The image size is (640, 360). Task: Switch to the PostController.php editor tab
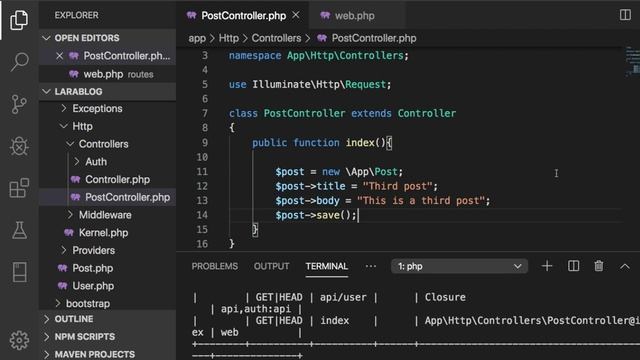[x=243, y=16]
